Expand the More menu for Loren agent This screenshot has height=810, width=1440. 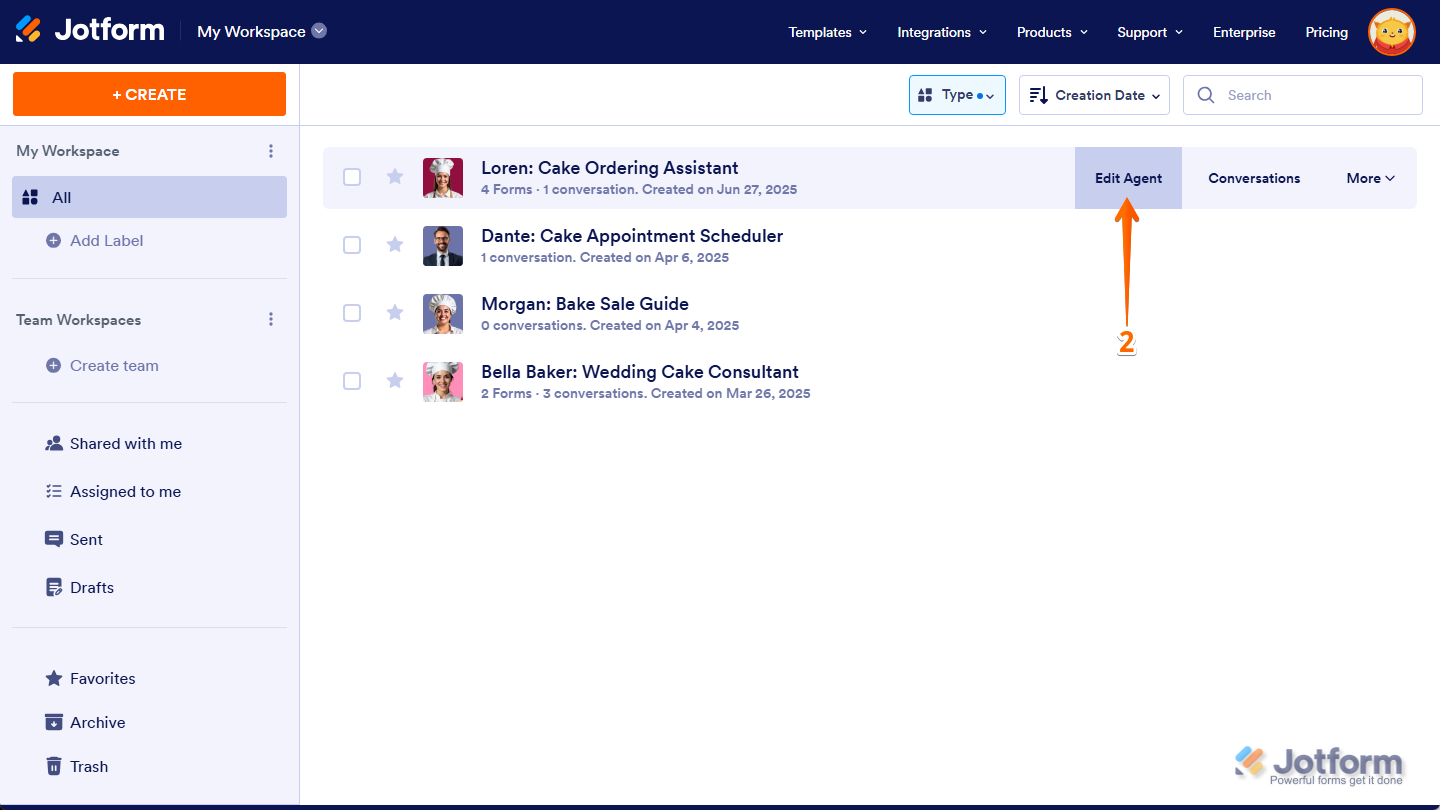coord(1369,178)
